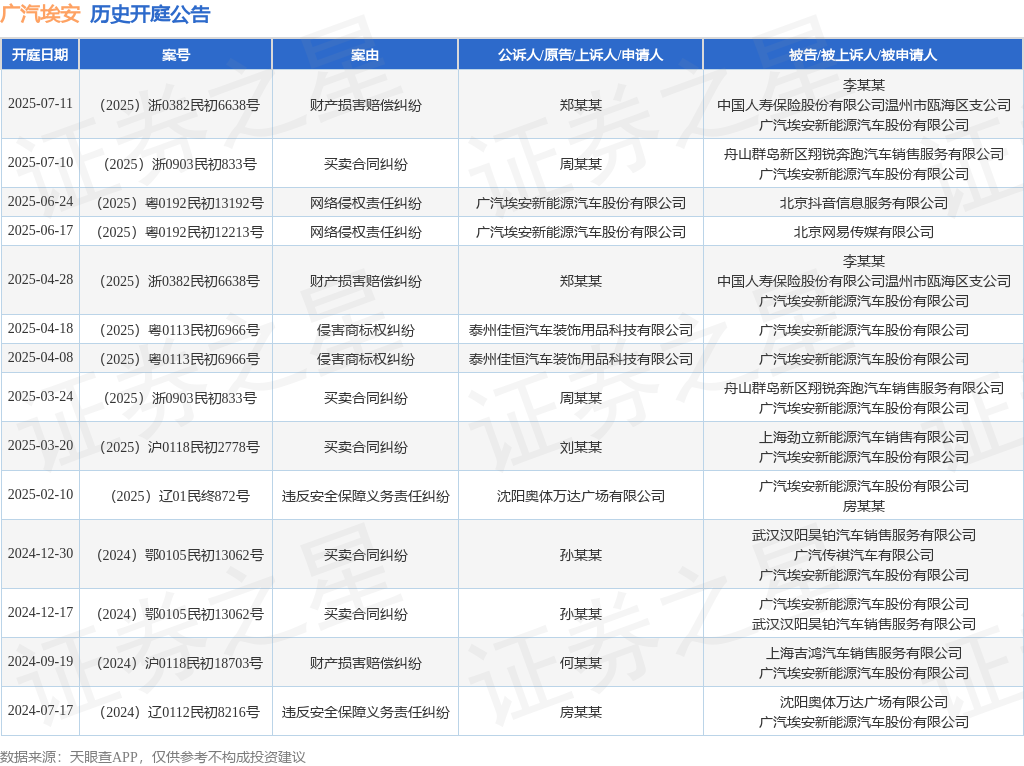Select the date cell 2024-12-17

pyautogui.click(x=40, y=613)
